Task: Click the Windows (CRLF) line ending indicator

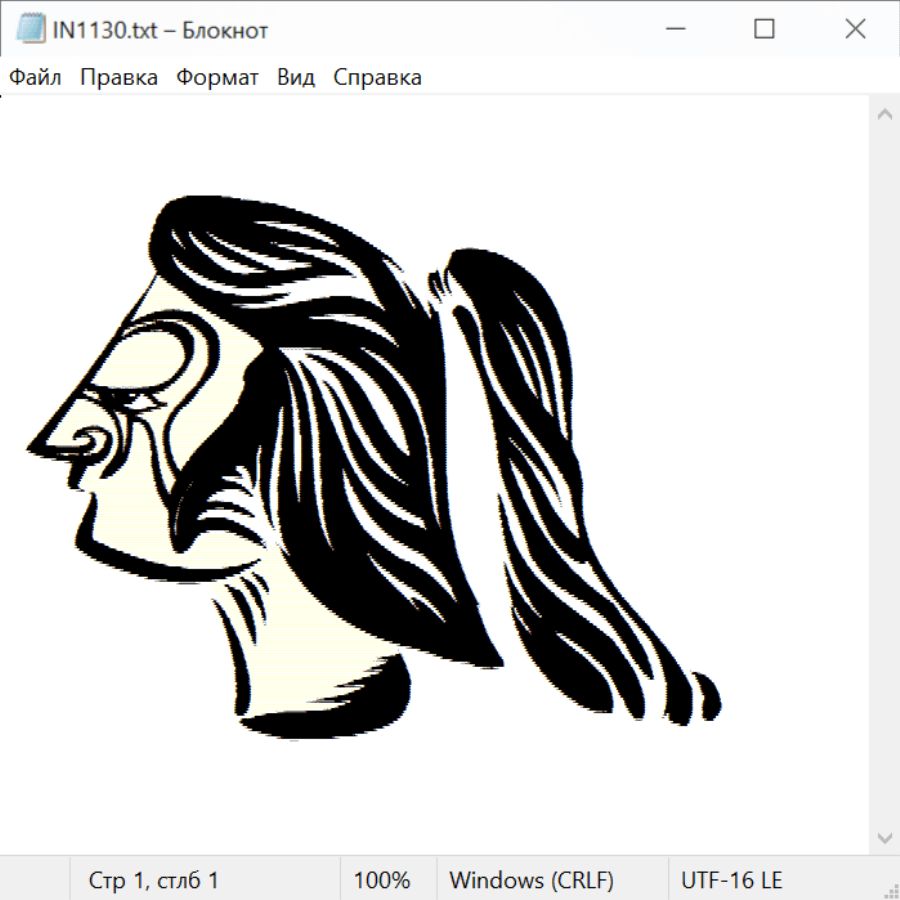Action: tap(531, 880)
